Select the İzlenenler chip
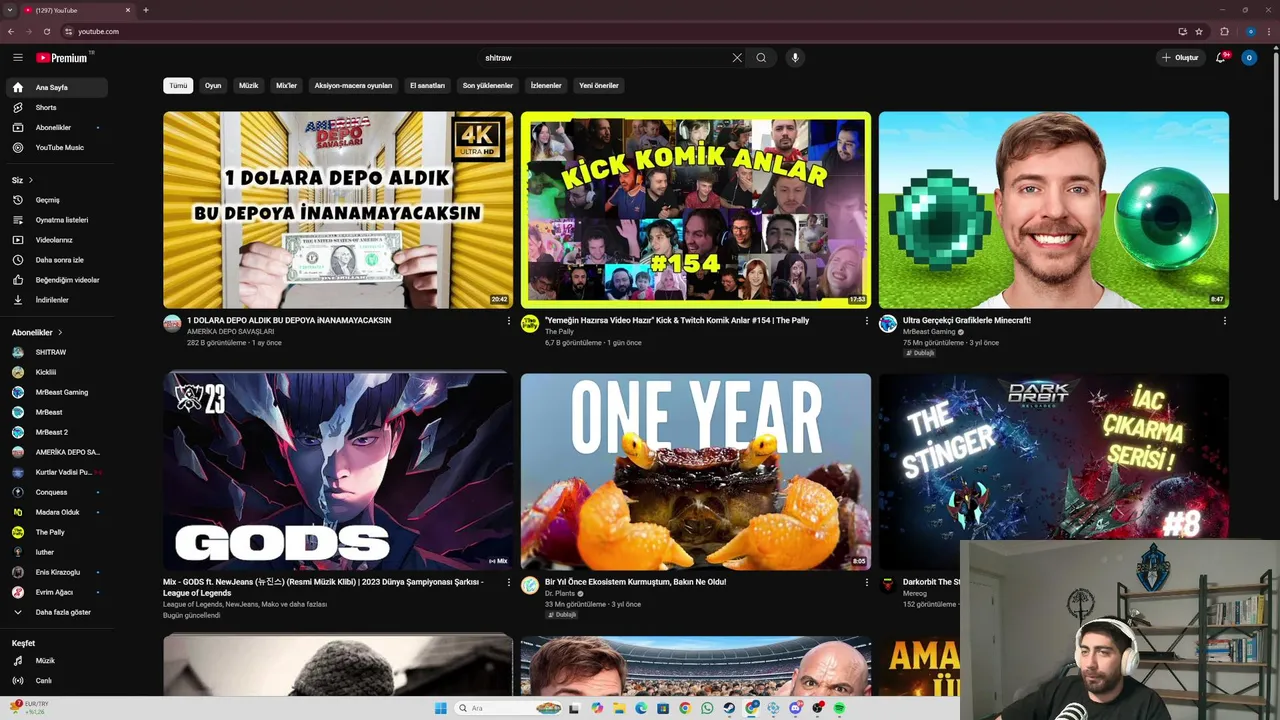Image resolution: width=1280 pixels, height=720 pixels. tap(546, 86)
